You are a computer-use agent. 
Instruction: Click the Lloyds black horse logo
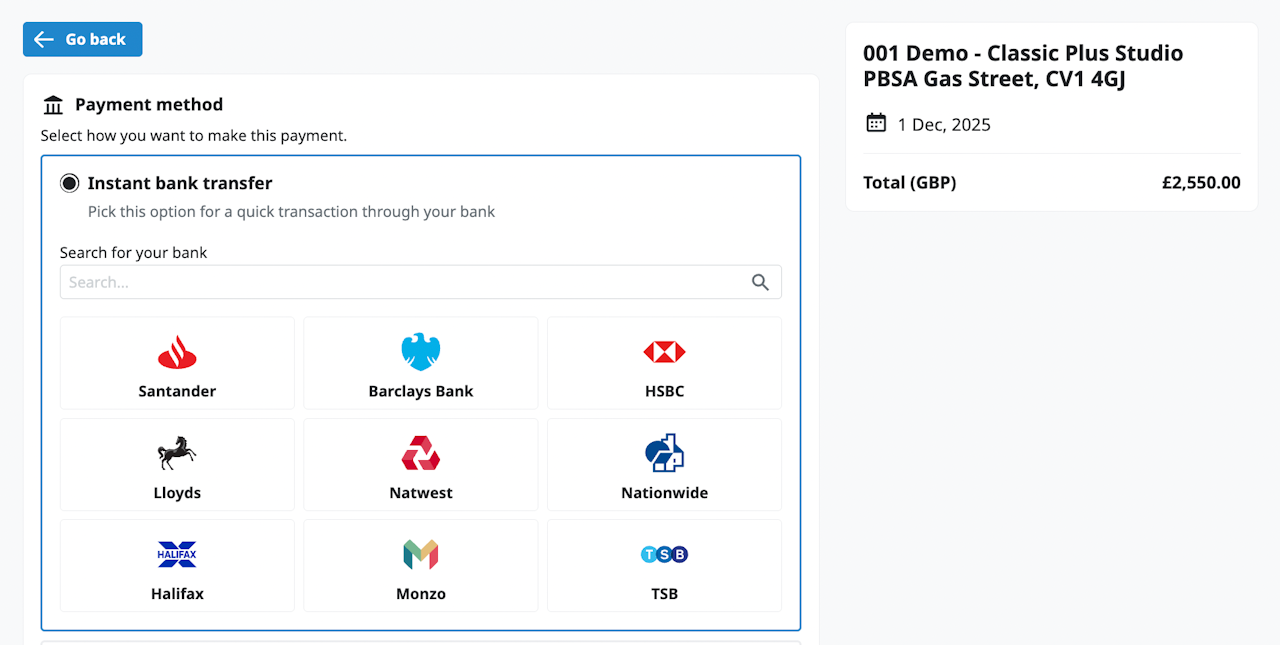(x=177, y=453)
